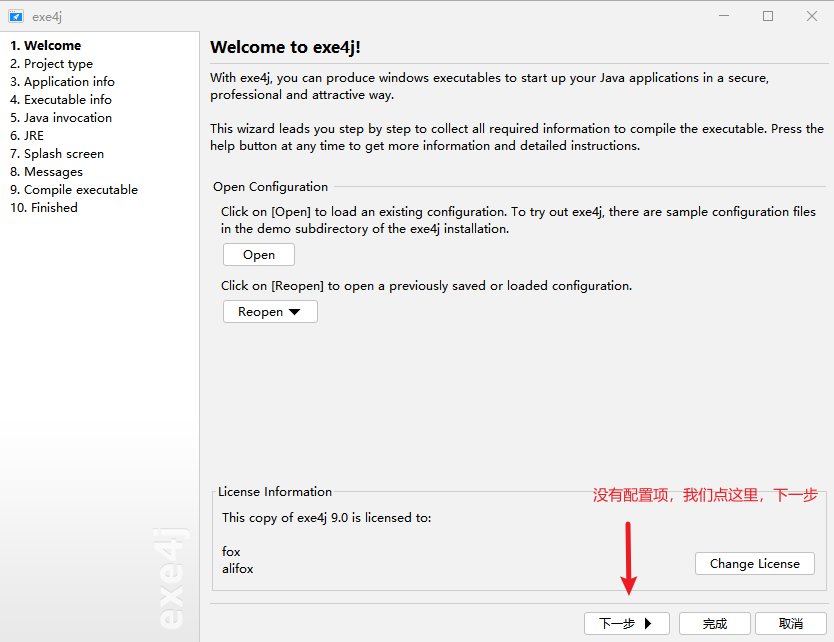The width and height of the screenshot is (834, 642).
Task: Close the exe4j window
Action: coord(812,16)
